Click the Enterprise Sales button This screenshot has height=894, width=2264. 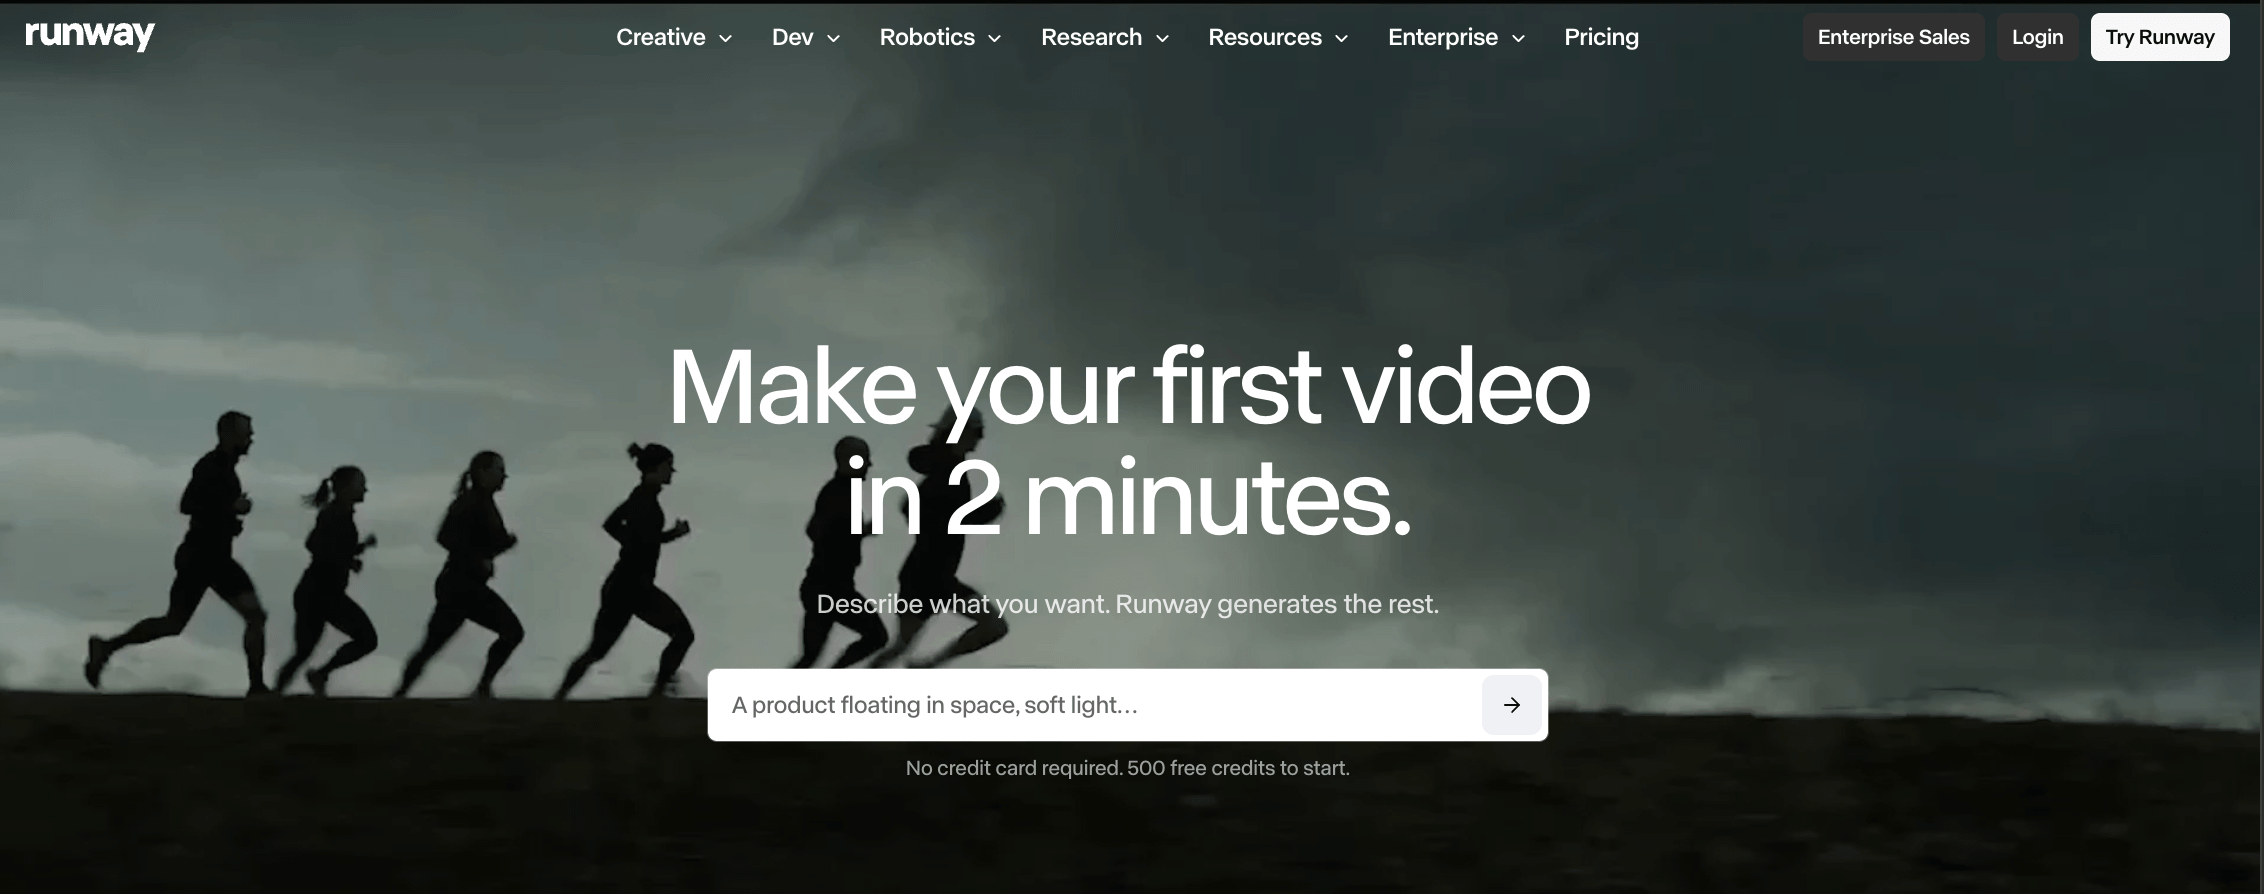pyautogui.click(x=1893, y=37)
